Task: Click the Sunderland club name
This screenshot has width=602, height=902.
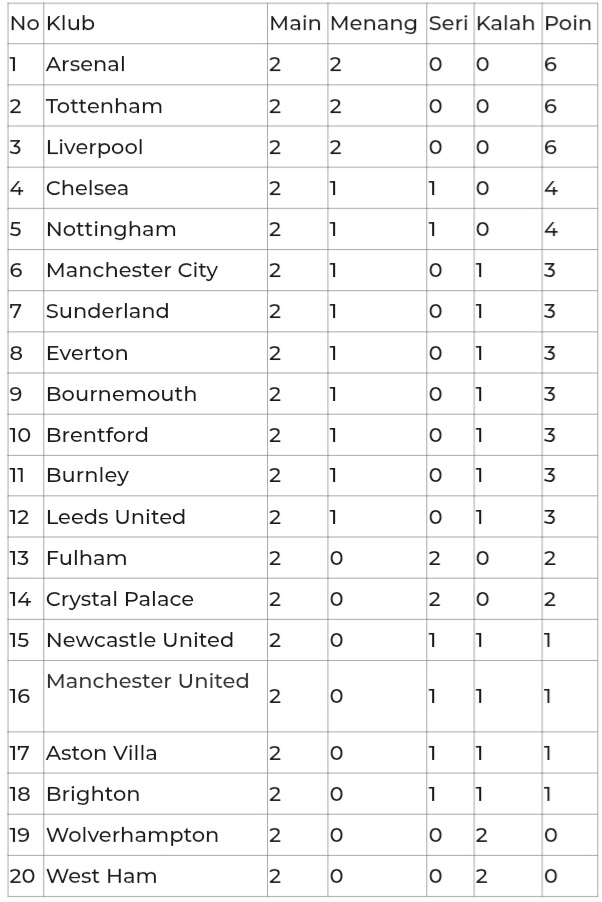Action: point(108,311)
